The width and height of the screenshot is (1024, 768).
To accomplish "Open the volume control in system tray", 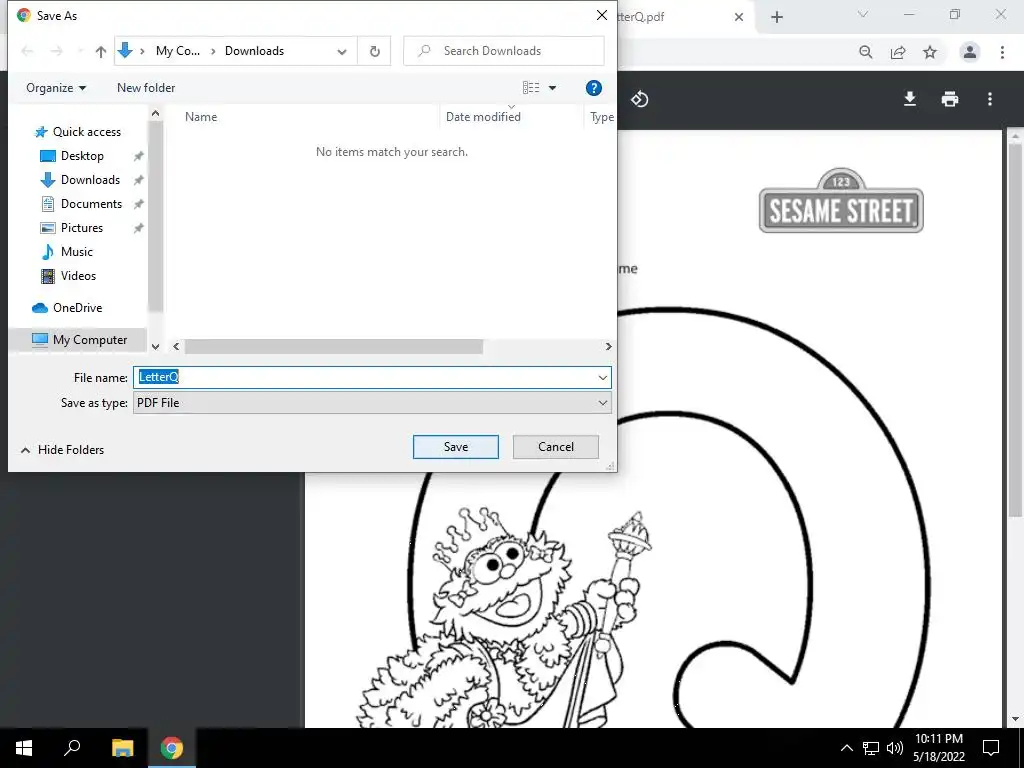I will point(895,748).
